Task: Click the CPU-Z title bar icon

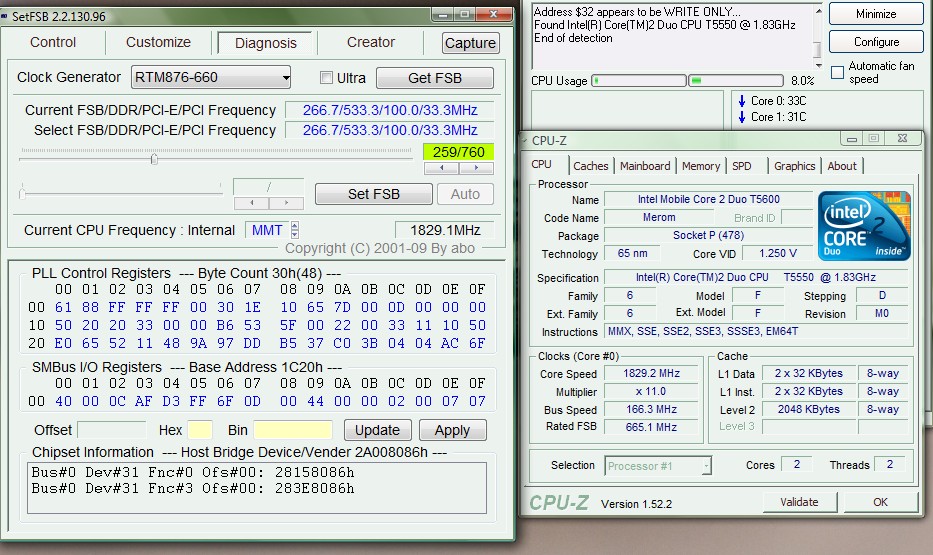Action: click(524, 140)
